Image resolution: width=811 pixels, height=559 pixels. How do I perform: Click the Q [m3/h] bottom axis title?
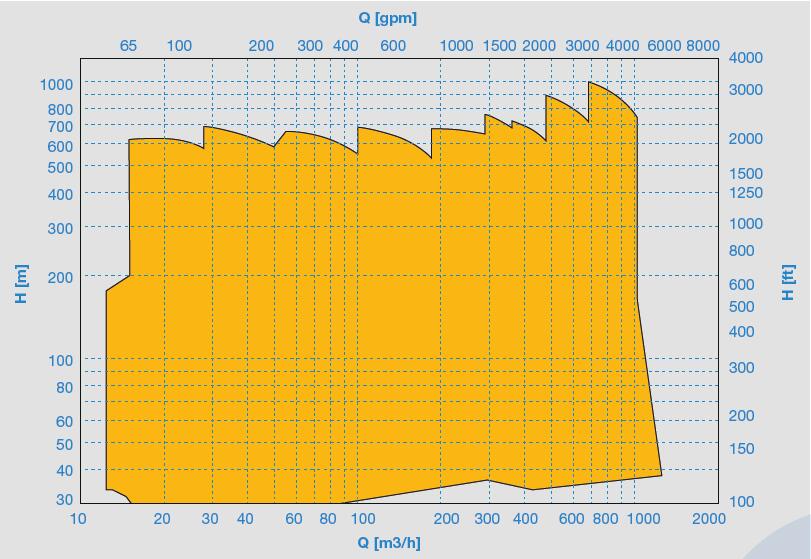[x=388, y=543]
